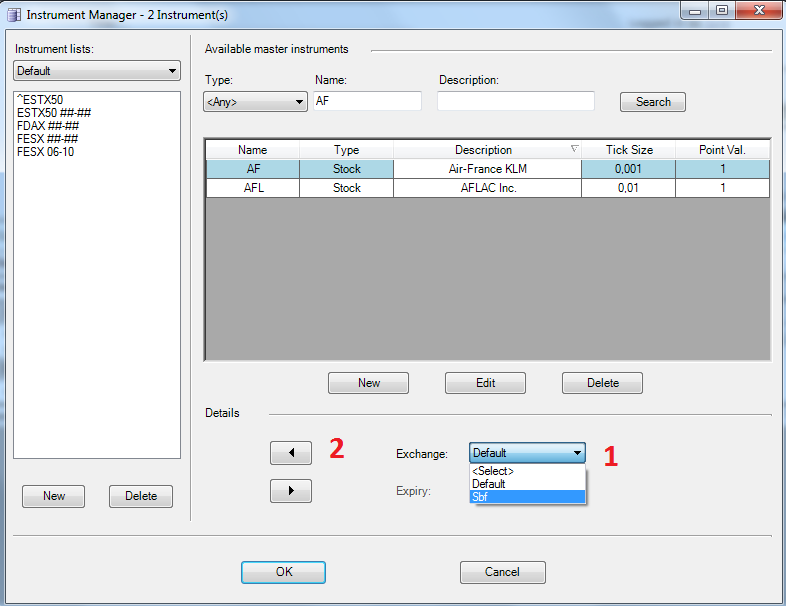The width and height of the screenshot is (786, 606).
Task: Sort by the Type column header
Action: click(x=346, y=150)
